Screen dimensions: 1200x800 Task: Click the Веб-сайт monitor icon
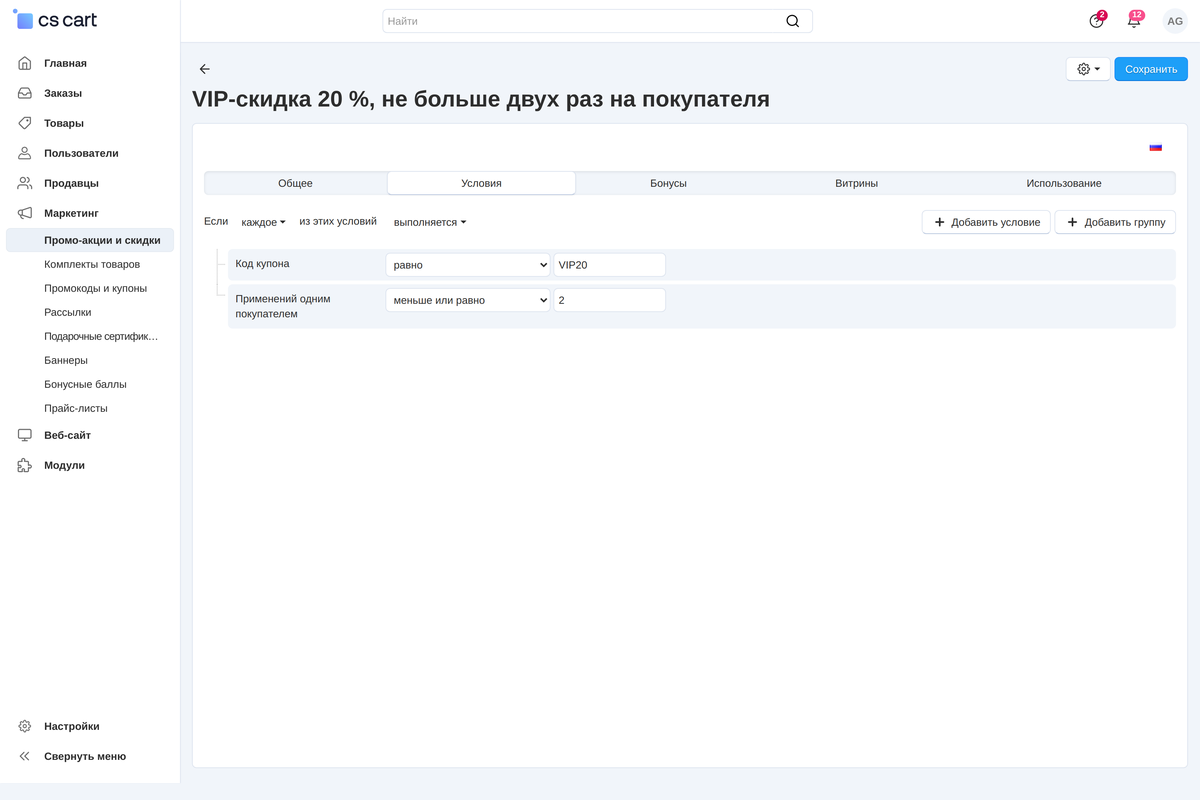tap(25, 435)
